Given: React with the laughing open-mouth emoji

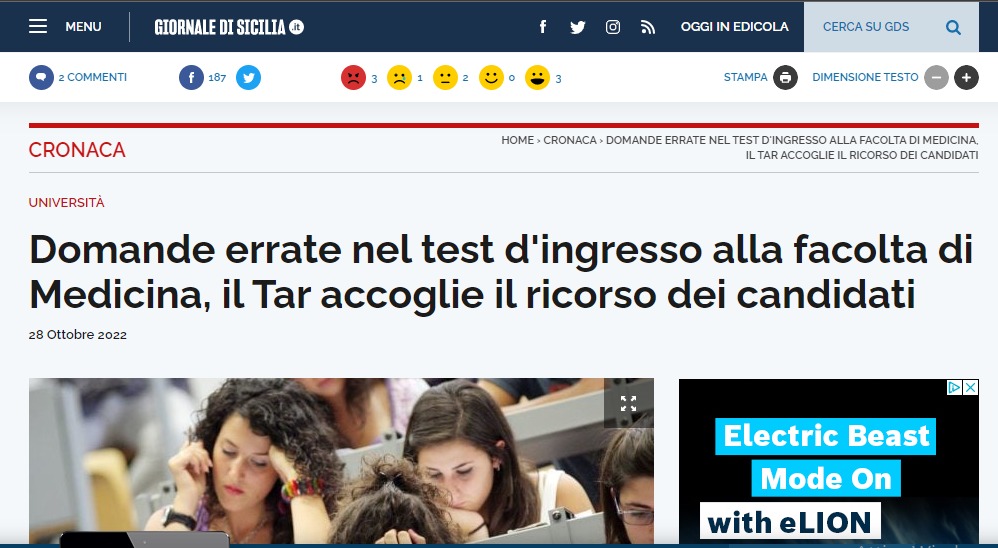Looking at the screenshot, I should (x=537, y=78).
